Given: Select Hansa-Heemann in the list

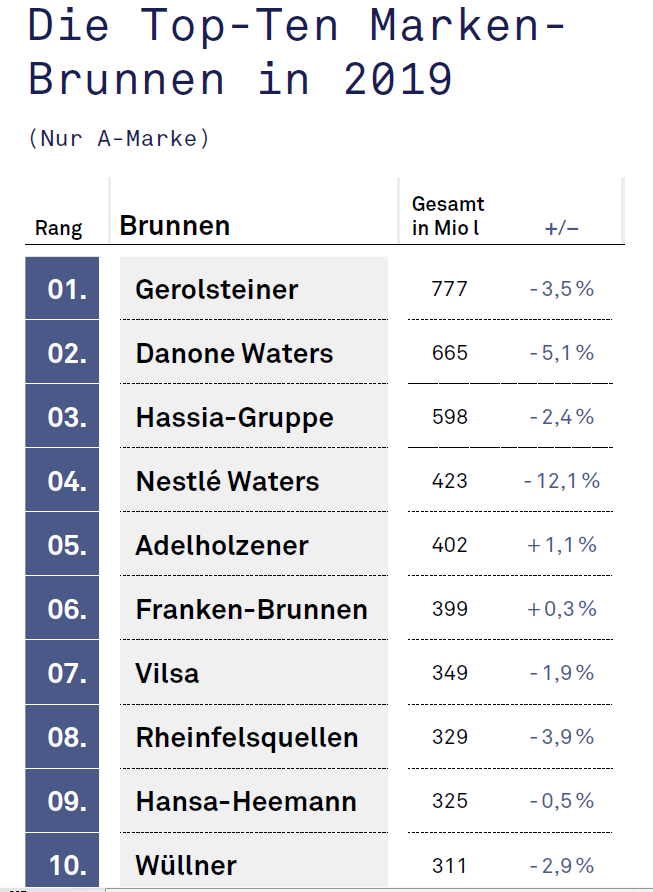Looking at the screenshot, I should tap(254, 801).
